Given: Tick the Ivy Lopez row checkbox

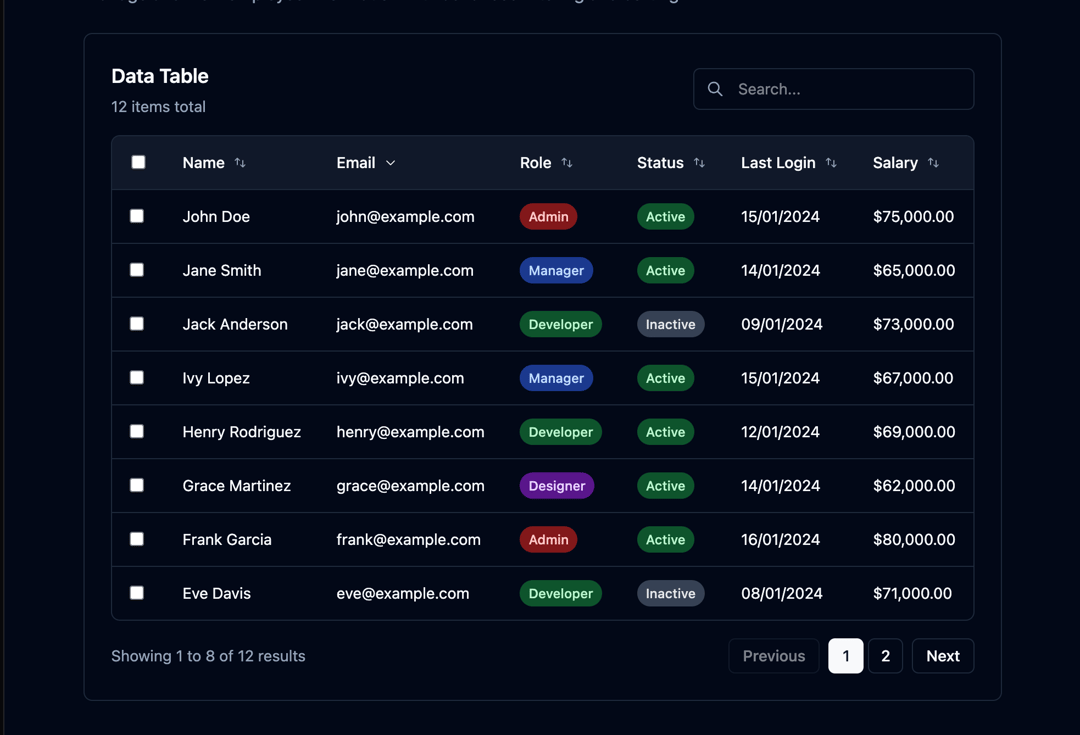Looking at the screenshot, I should click(137, 377).
